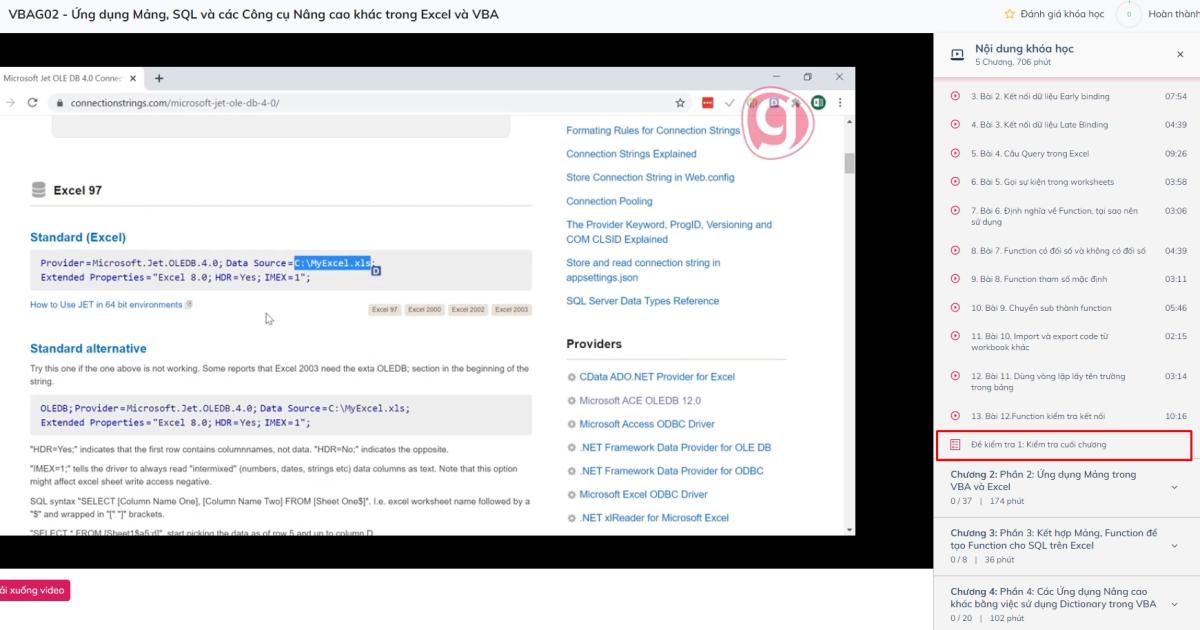Click the circular progress indicator beside Hoàn thành
Screen dimensions: 1200x630
[x=1128, y=14]
